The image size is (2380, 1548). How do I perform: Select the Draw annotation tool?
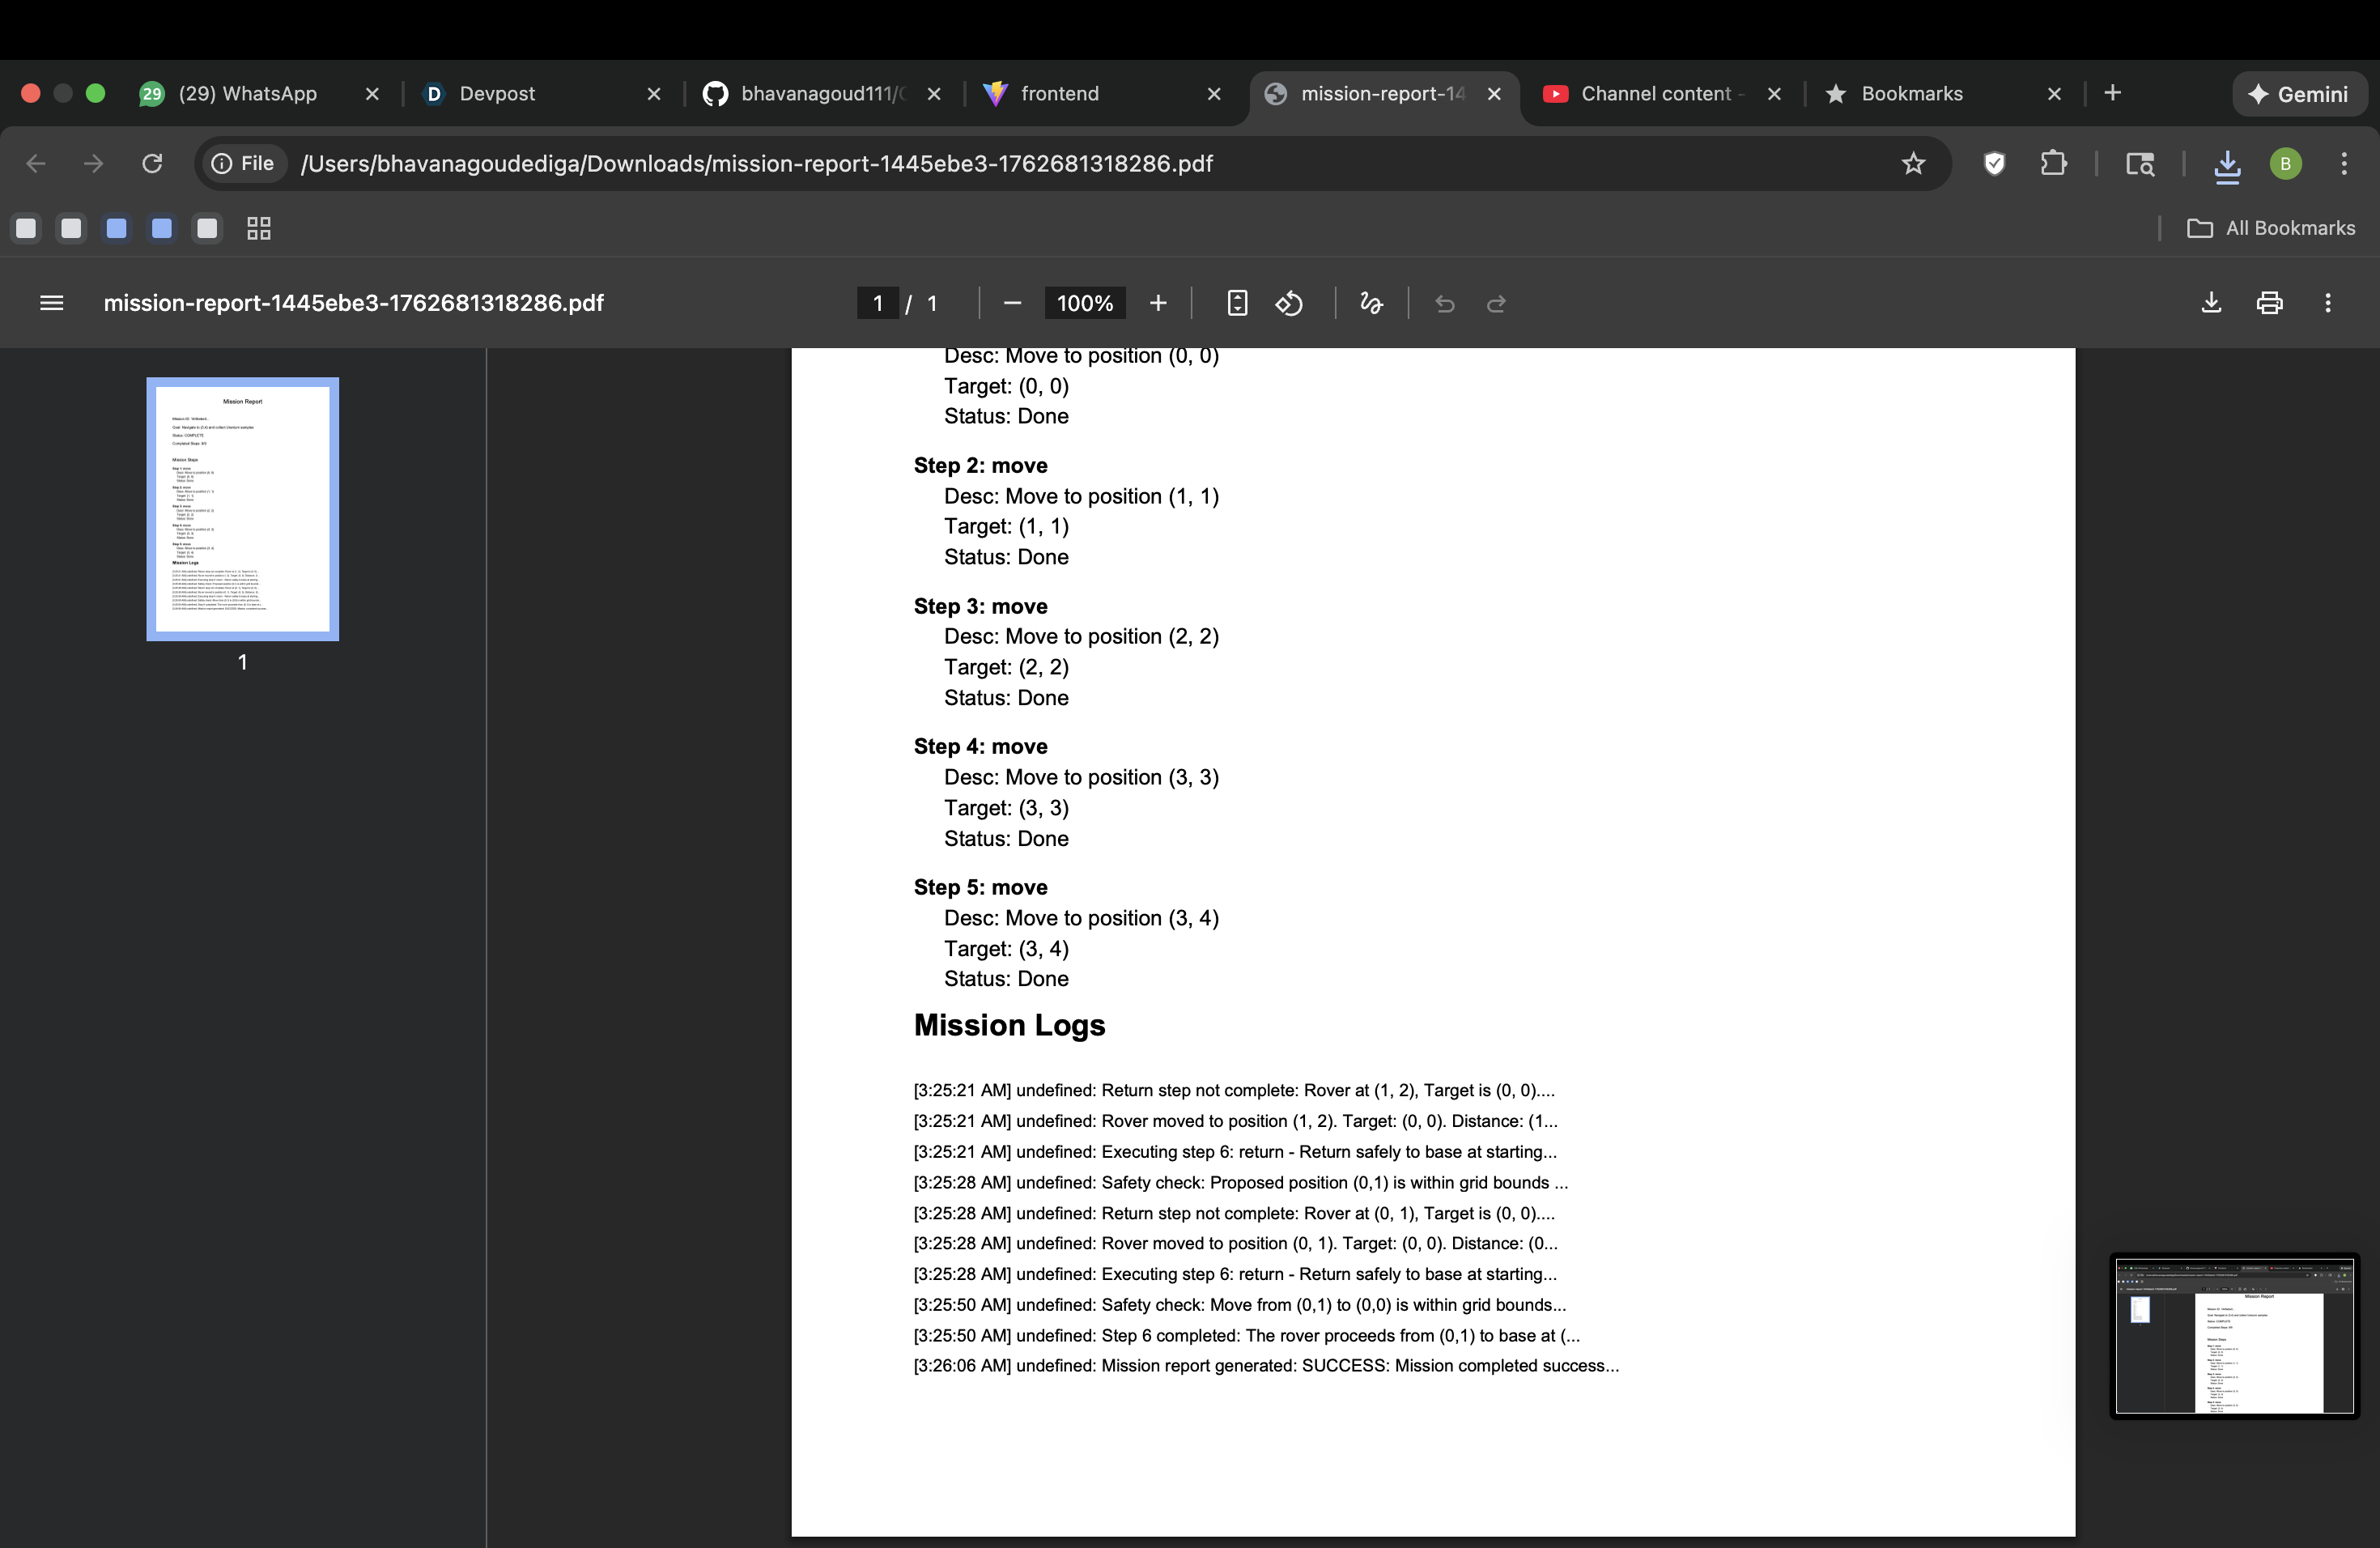(1371, 303)
